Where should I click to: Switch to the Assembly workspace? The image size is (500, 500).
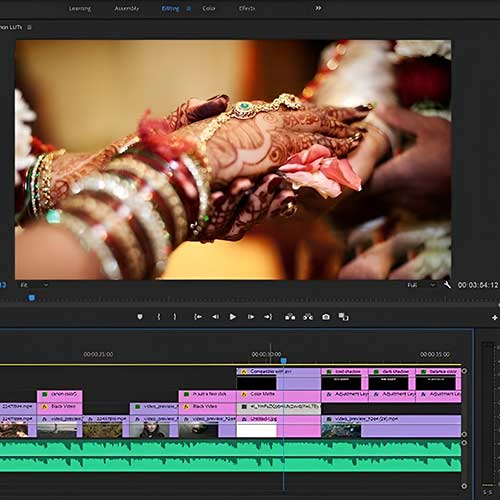coord(127,8)
